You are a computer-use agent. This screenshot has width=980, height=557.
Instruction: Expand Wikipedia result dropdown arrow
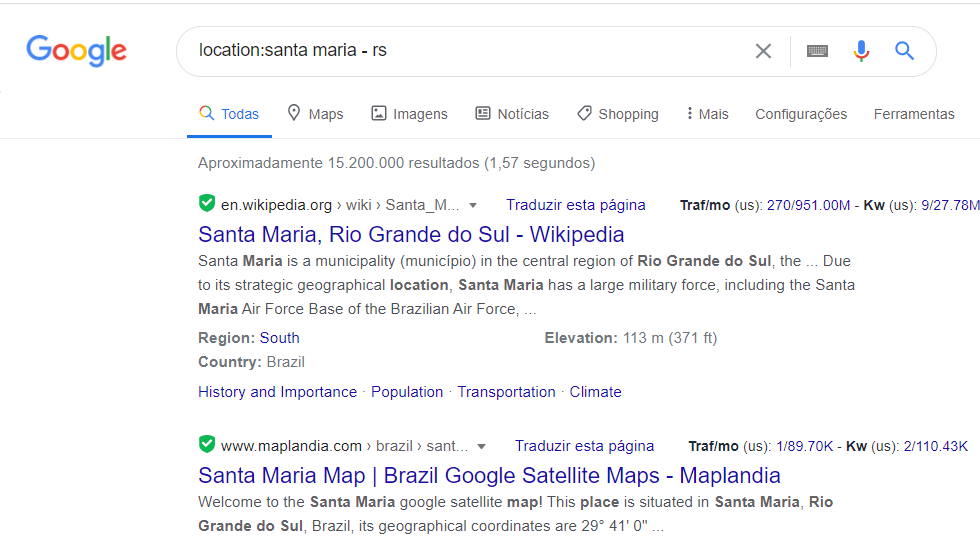click(473, 205)
